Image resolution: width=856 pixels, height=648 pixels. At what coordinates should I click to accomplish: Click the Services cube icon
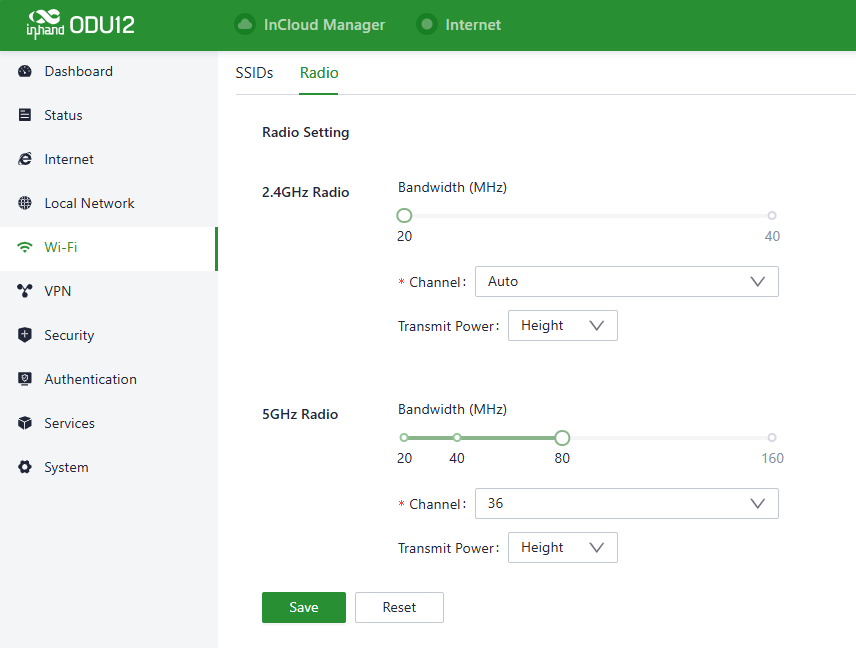point(25,424)
